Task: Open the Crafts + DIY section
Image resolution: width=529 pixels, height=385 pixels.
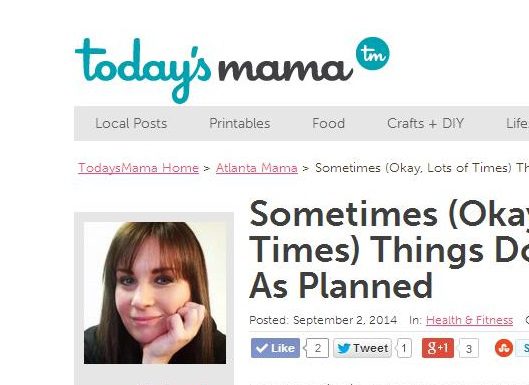Action: coord(425,123)
